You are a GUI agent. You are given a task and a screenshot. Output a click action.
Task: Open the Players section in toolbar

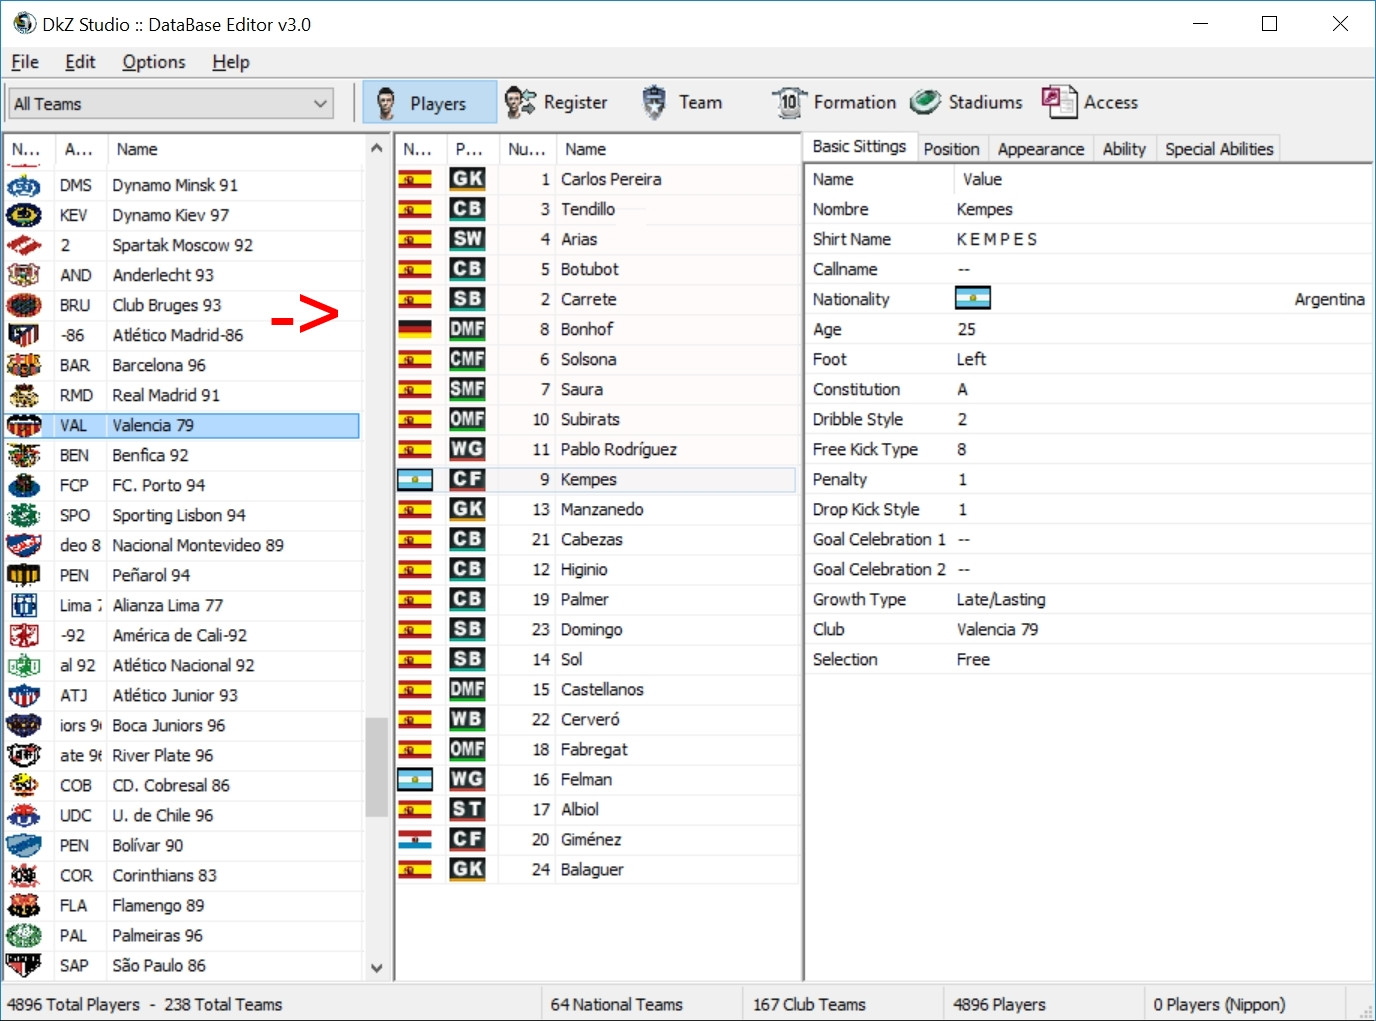[429, 102]
